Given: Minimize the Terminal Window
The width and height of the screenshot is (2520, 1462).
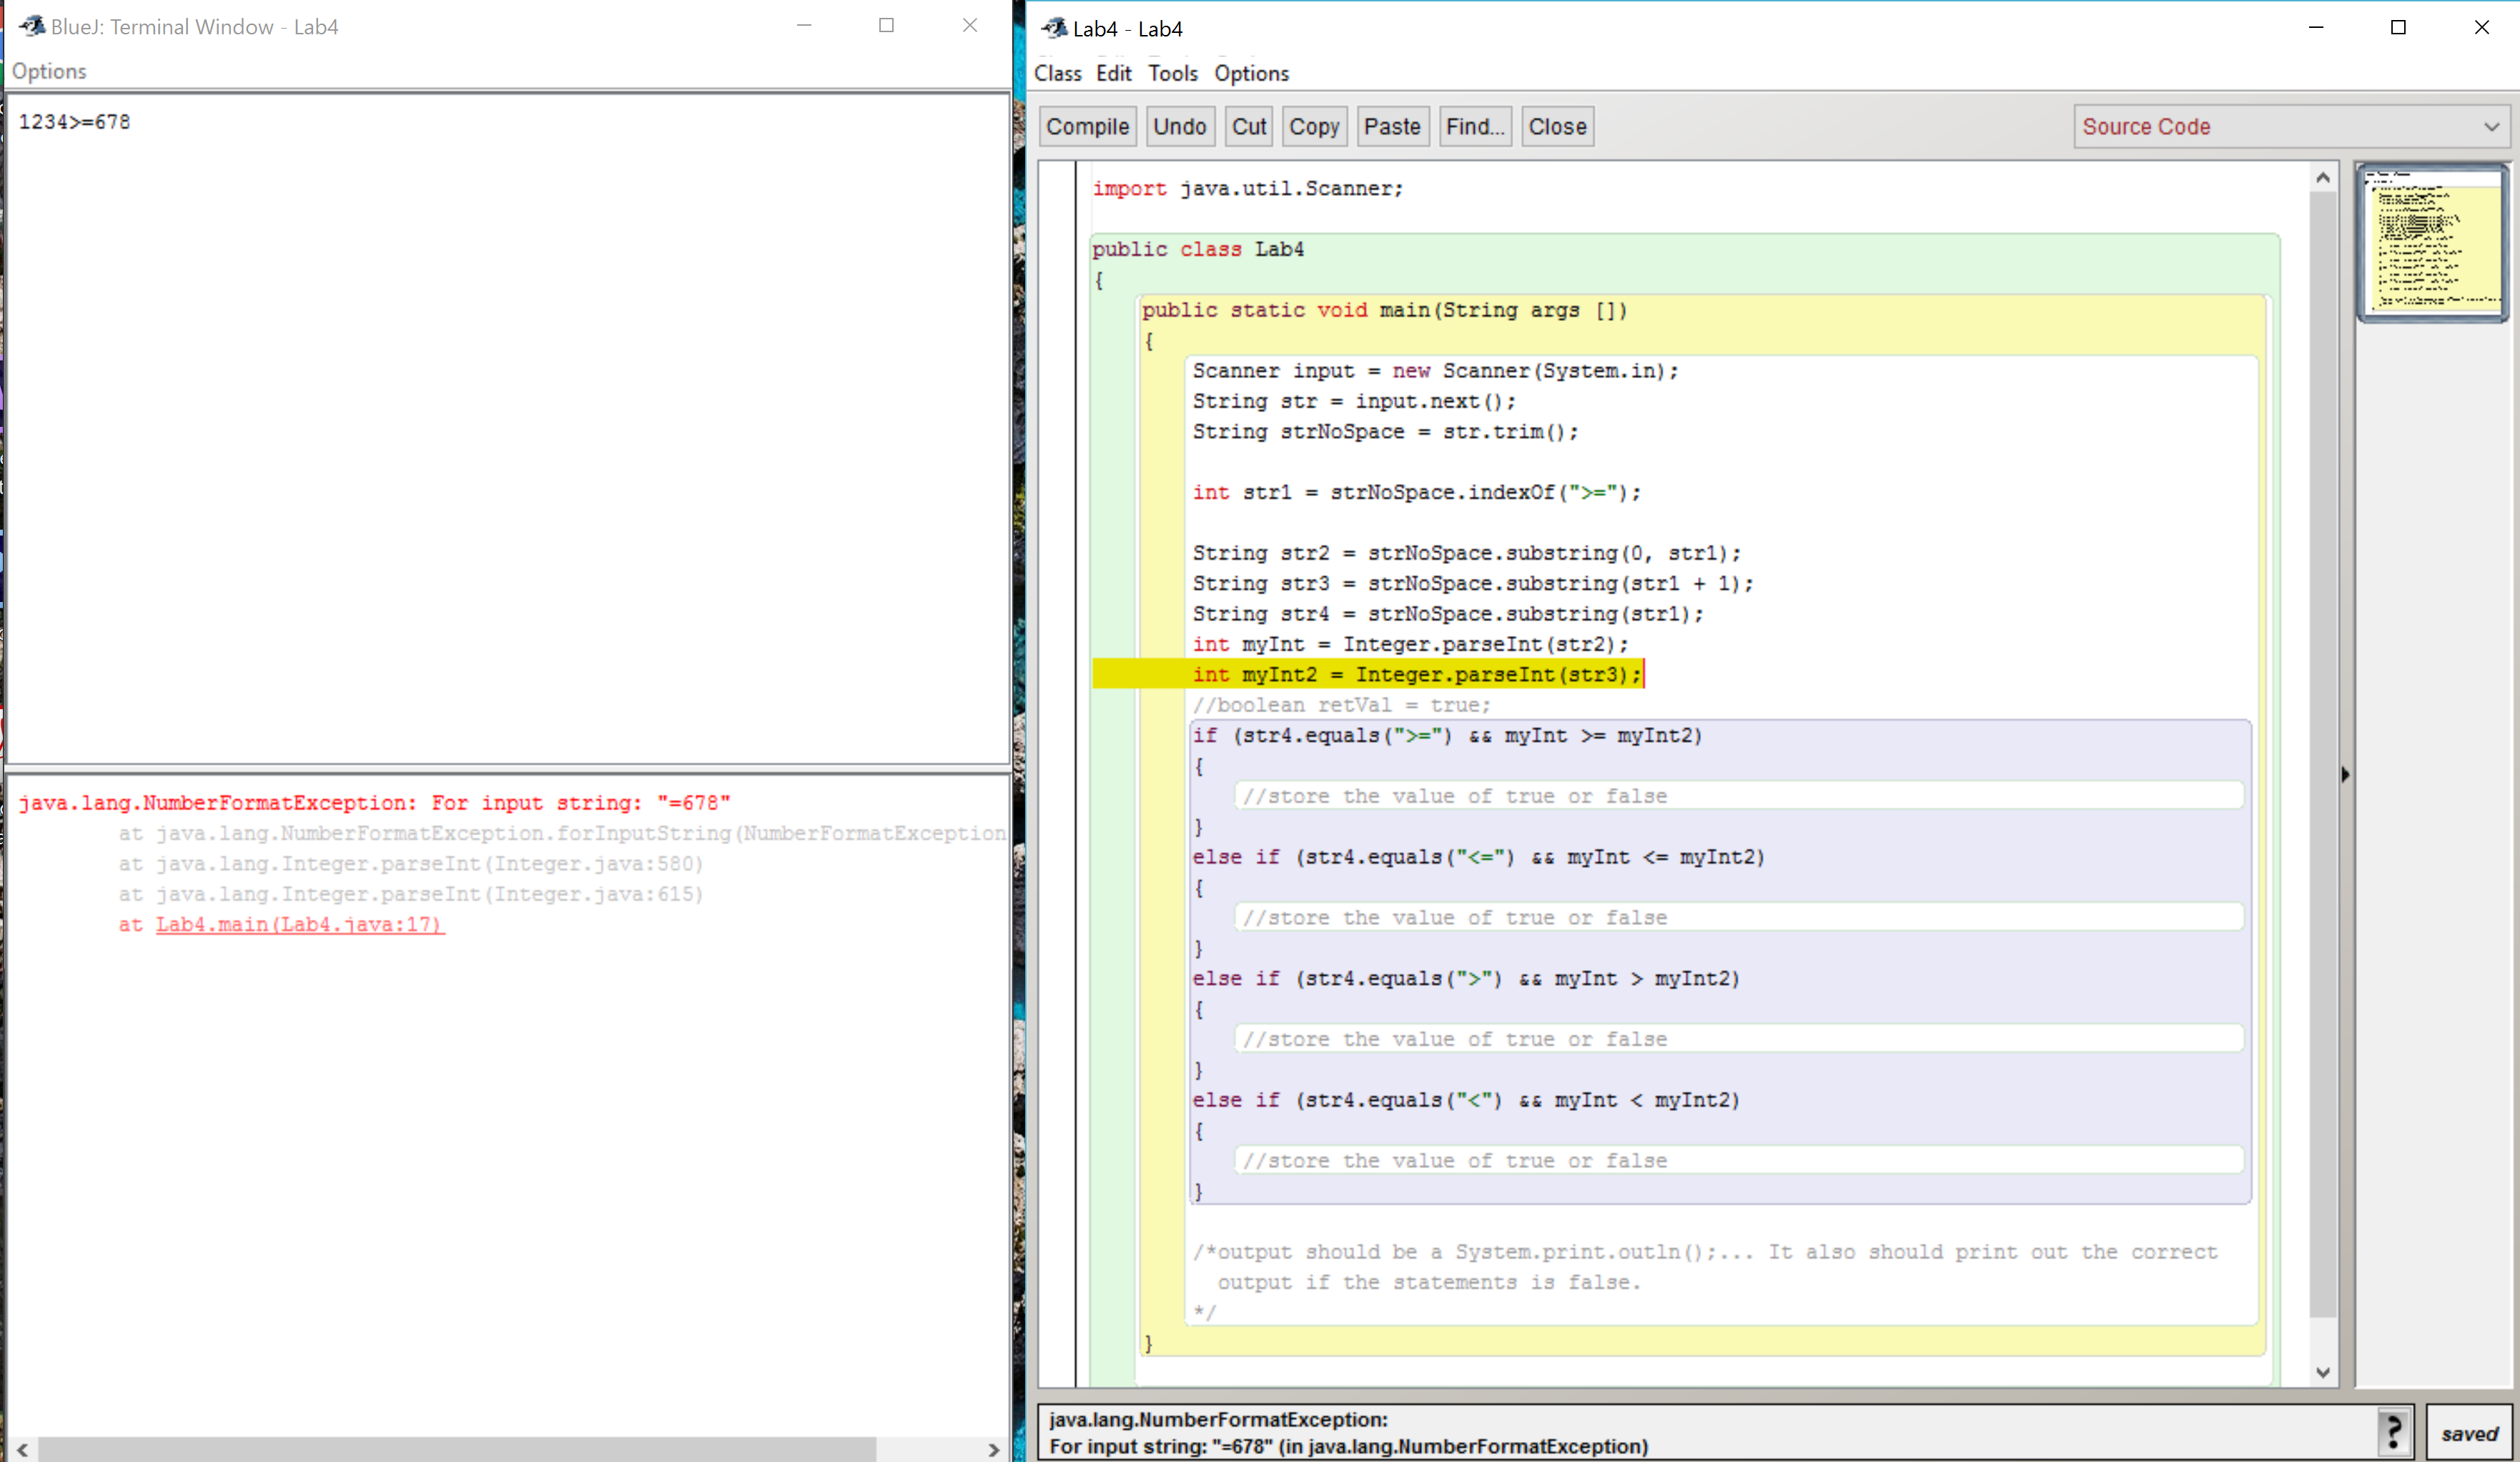Looking at the screenshot, I should click(803, 25).
